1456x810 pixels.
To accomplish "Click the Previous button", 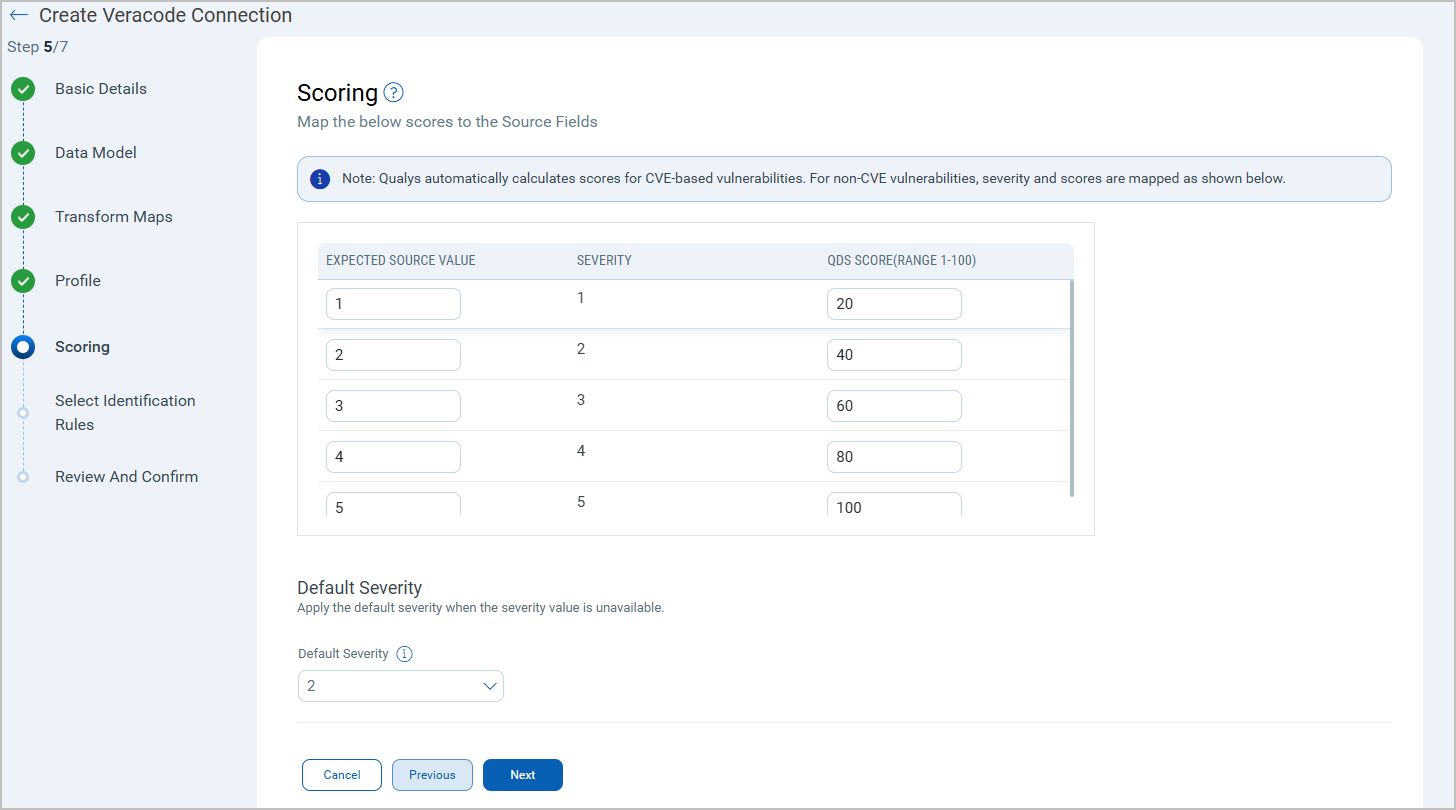I will [x=432, y=775].
